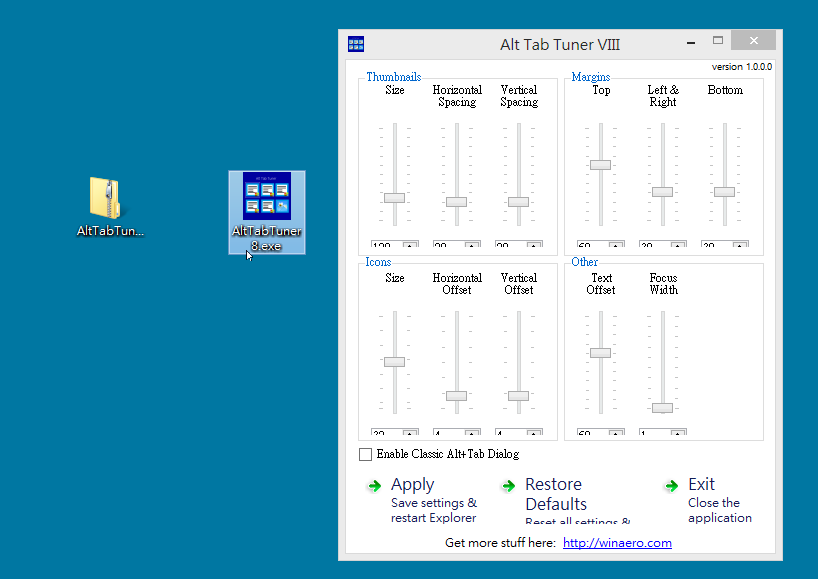
Task: Click the Margins Top slider handle
Action: point(600,163)
